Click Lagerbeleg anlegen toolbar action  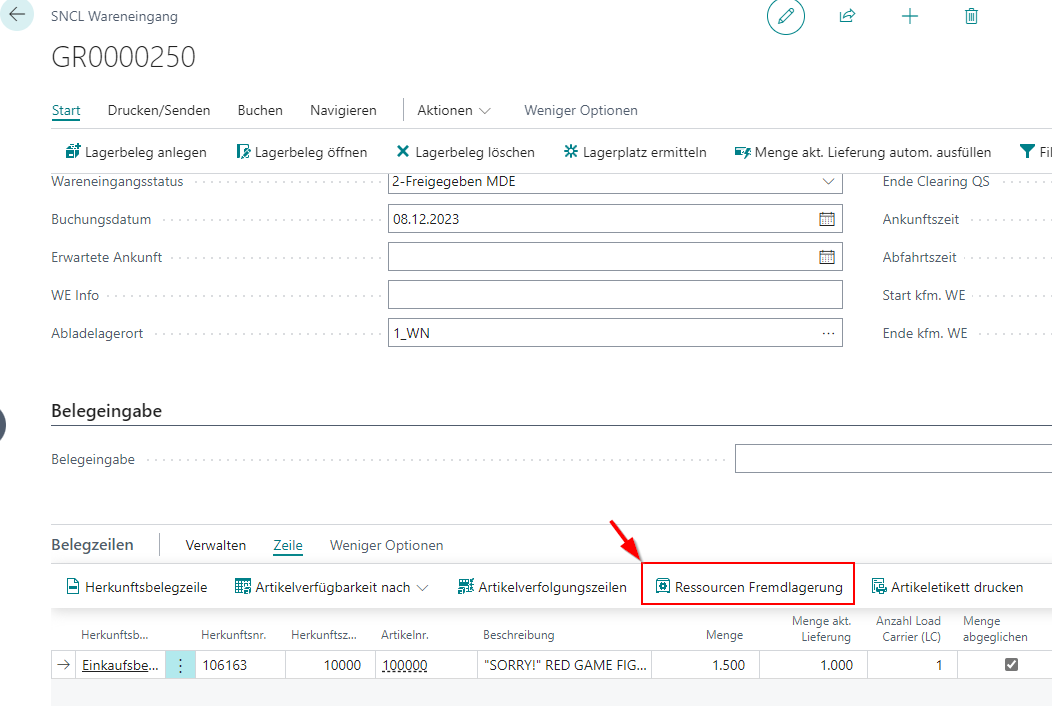tap(135, 152)
